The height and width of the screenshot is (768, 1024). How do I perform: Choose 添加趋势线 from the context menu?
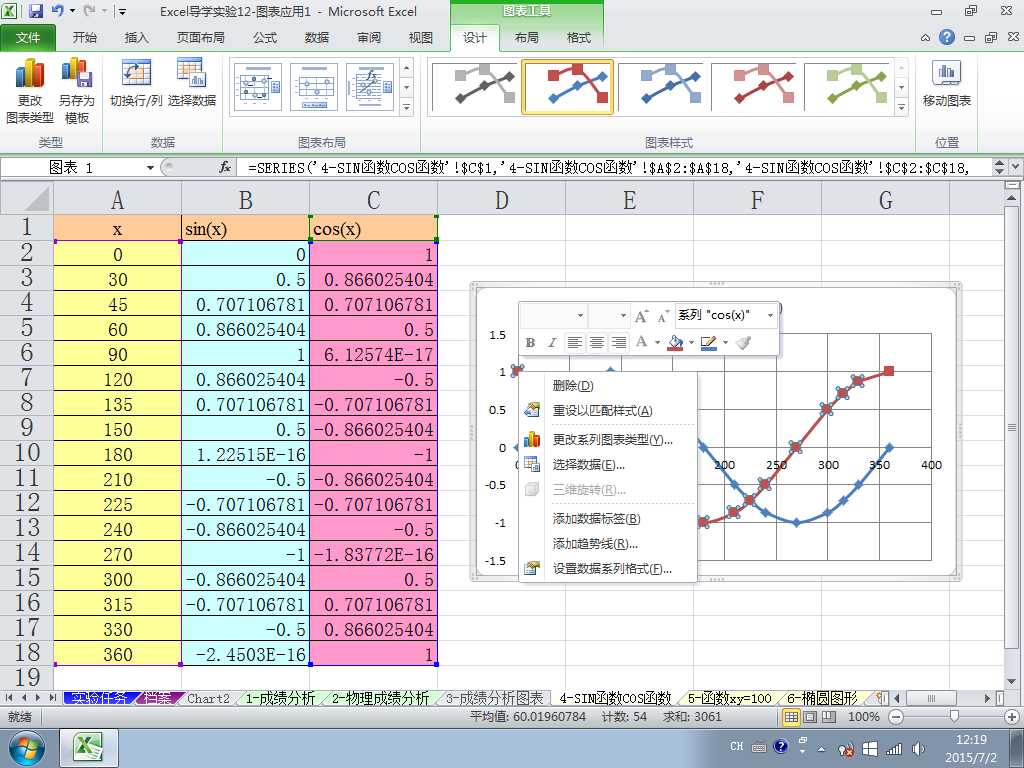(595, 544)
